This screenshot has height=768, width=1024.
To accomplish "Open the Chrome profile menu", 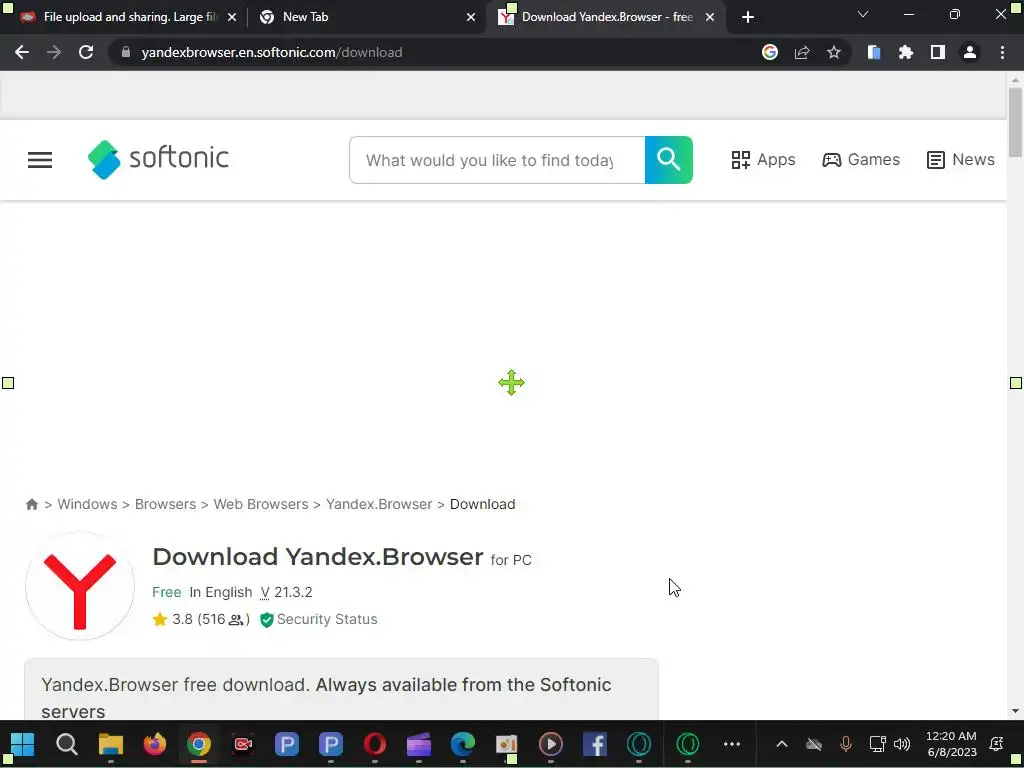I will coord(970,52).
